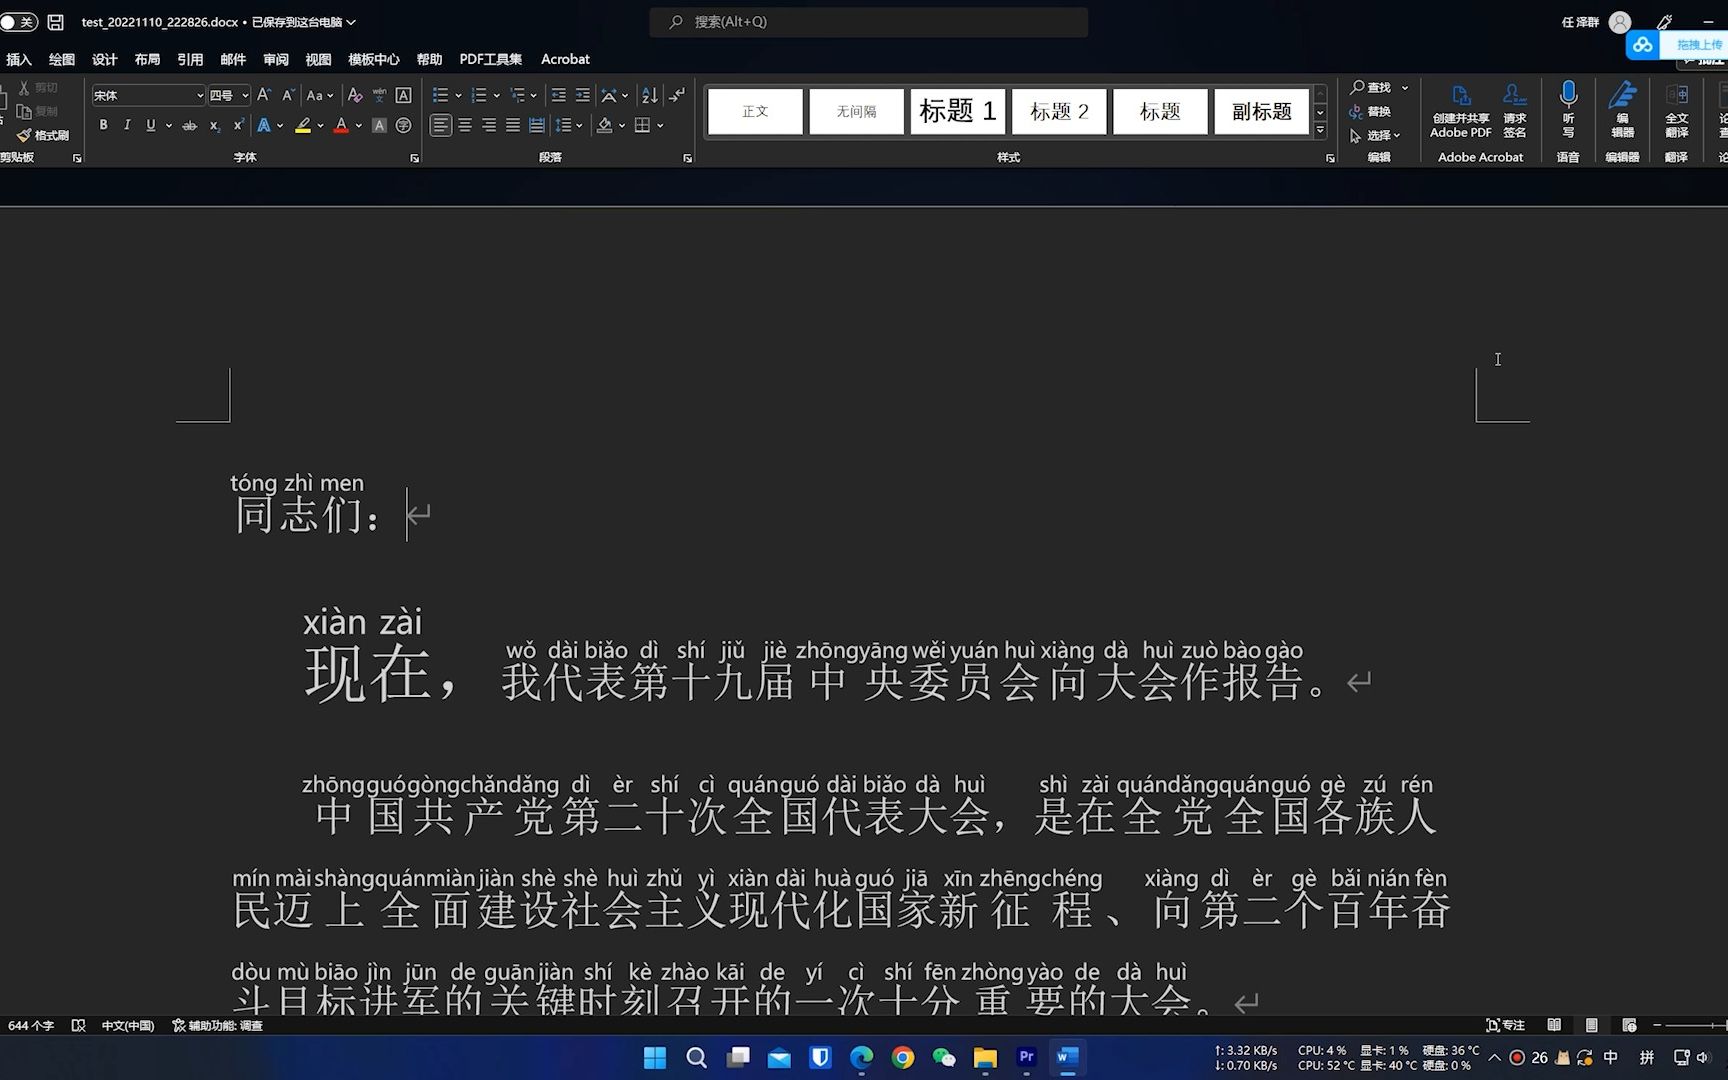
Task: Switch to the 插入 ribbon tab
Action: click(x=19, y=59)
